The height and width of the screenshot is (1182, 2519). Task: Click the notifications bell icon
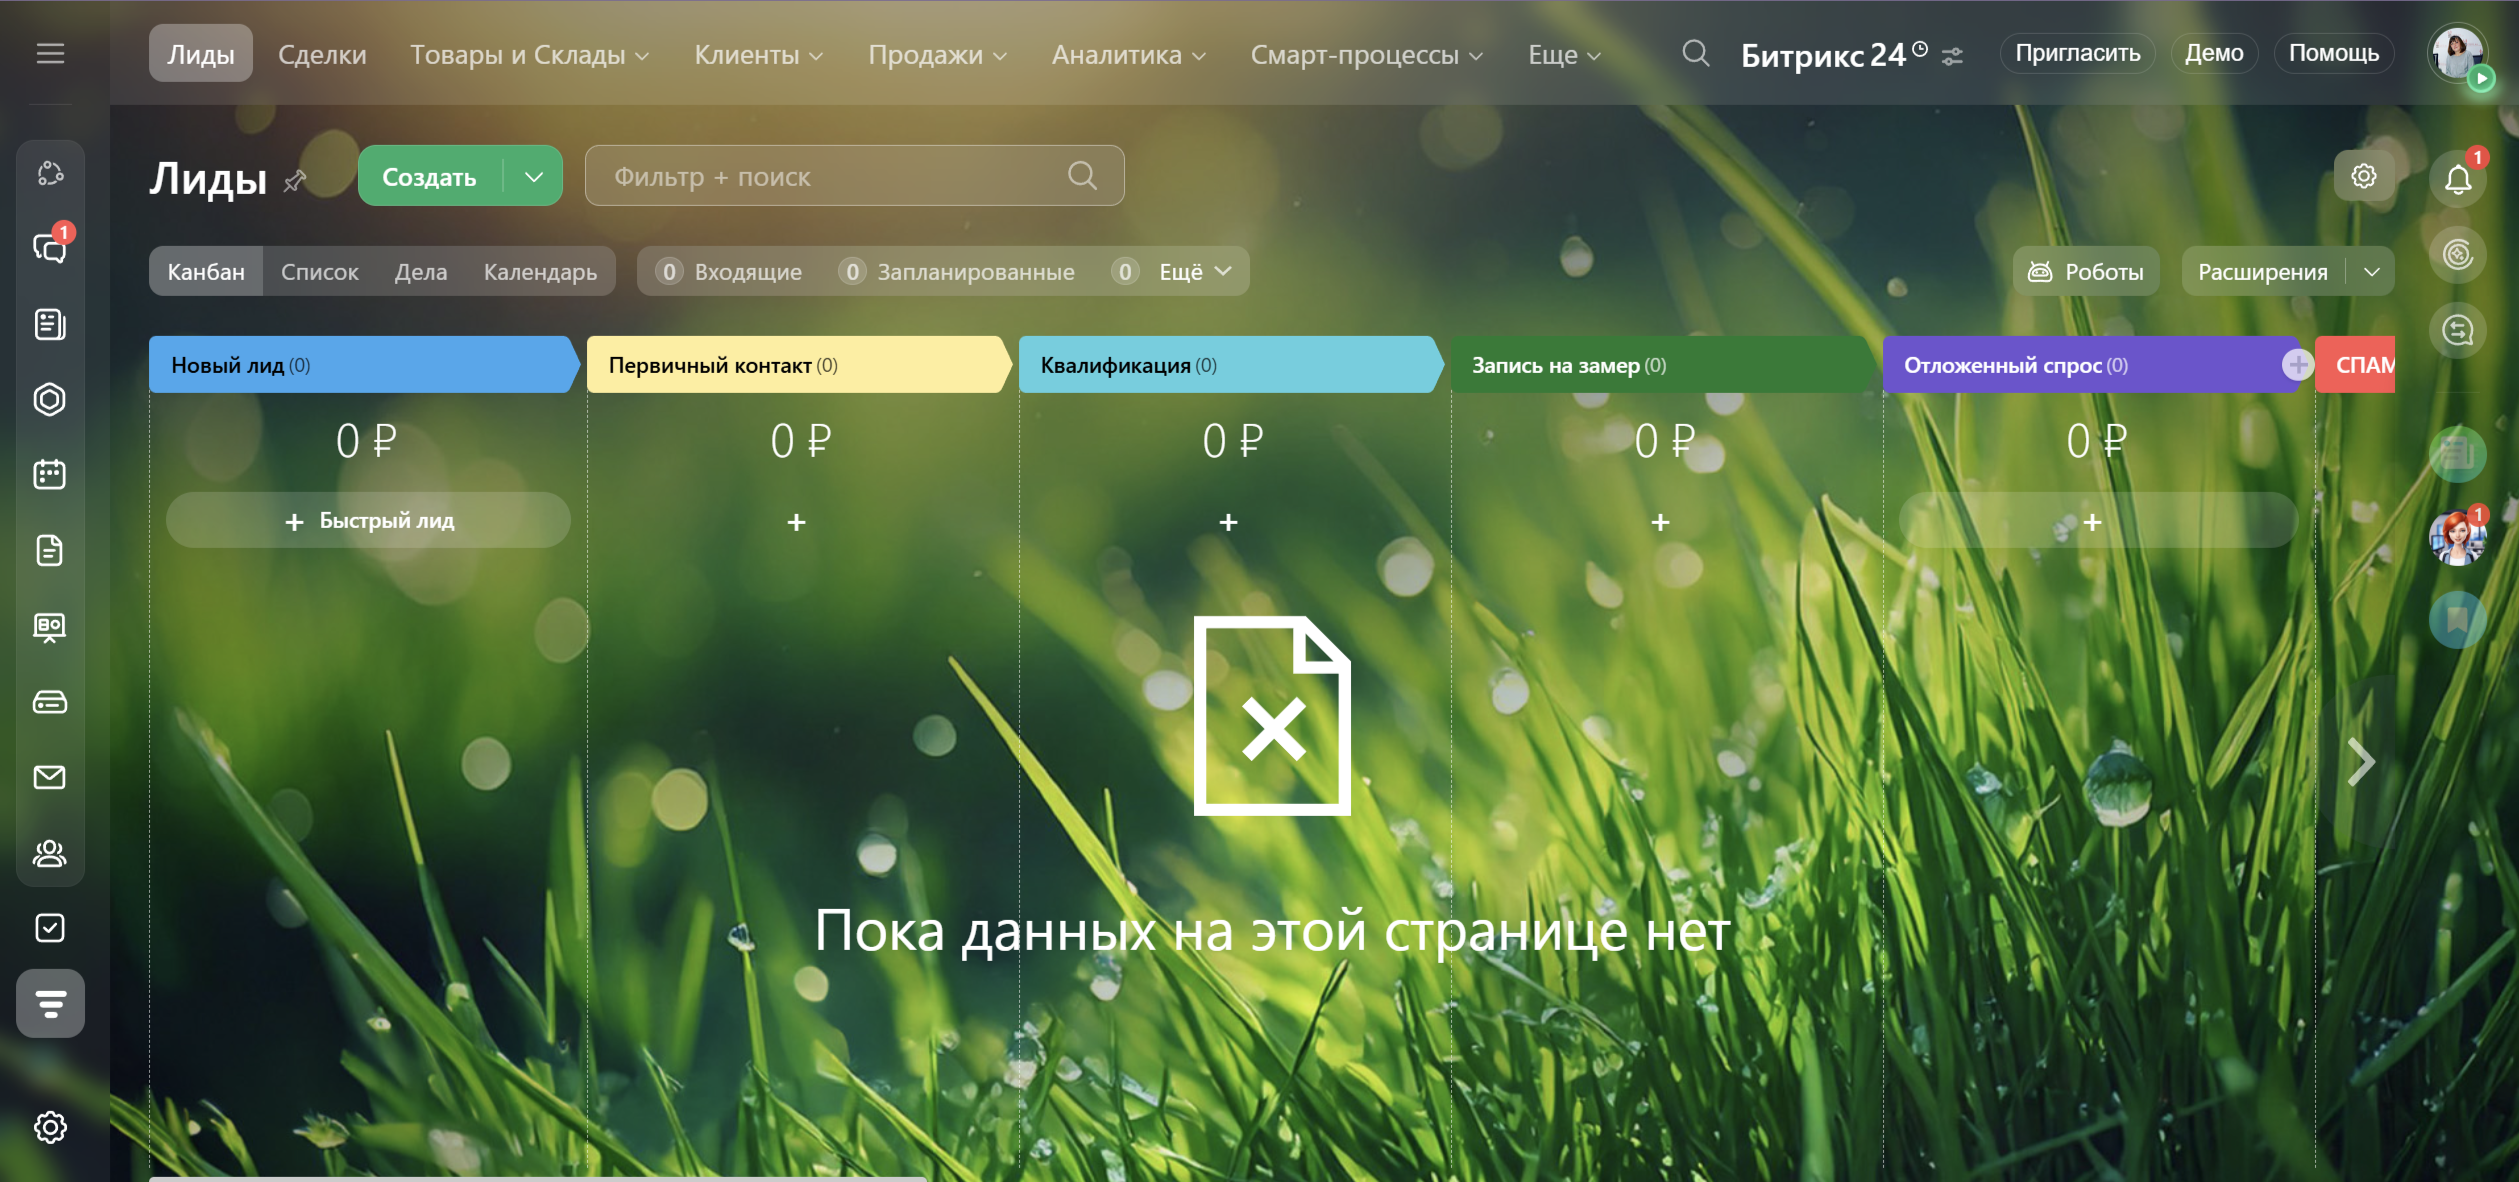pos(2458,179)
